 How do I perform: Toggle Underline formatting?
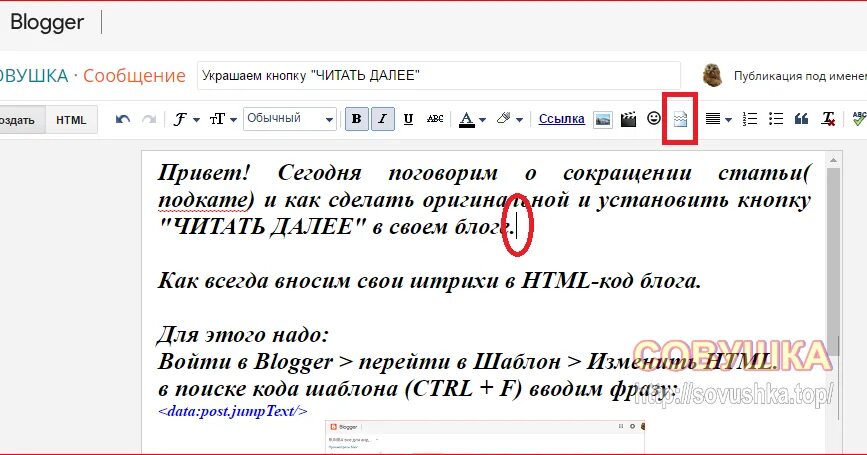[408, 119]
